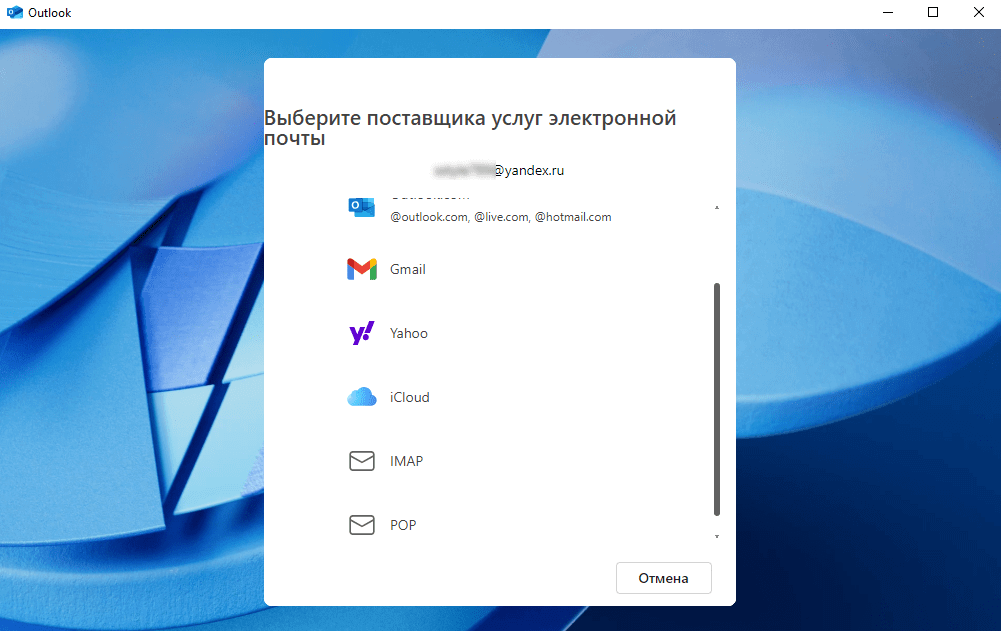Choose the Yahoo provider label
The image size is (1001, 631).
click(x=409, y=333)
